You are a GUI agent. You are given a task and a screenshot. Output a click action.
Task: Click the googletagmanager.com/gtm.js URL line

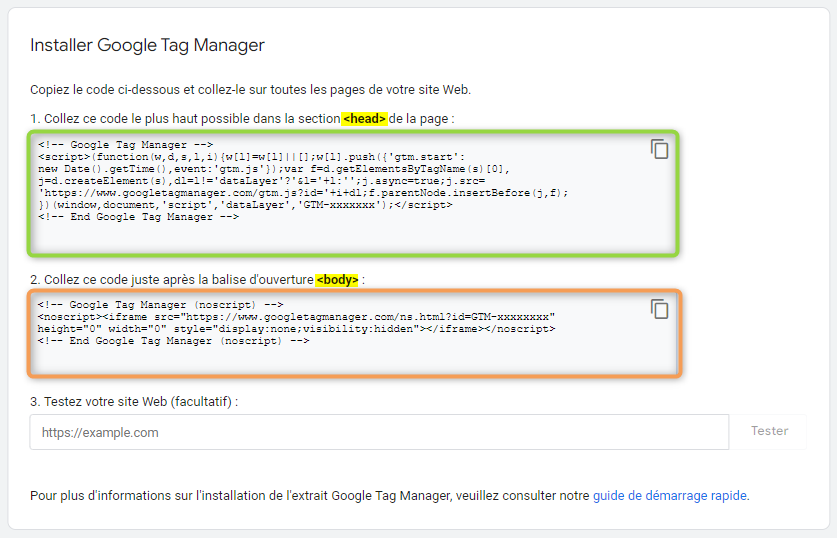click(x=303, y=193)
